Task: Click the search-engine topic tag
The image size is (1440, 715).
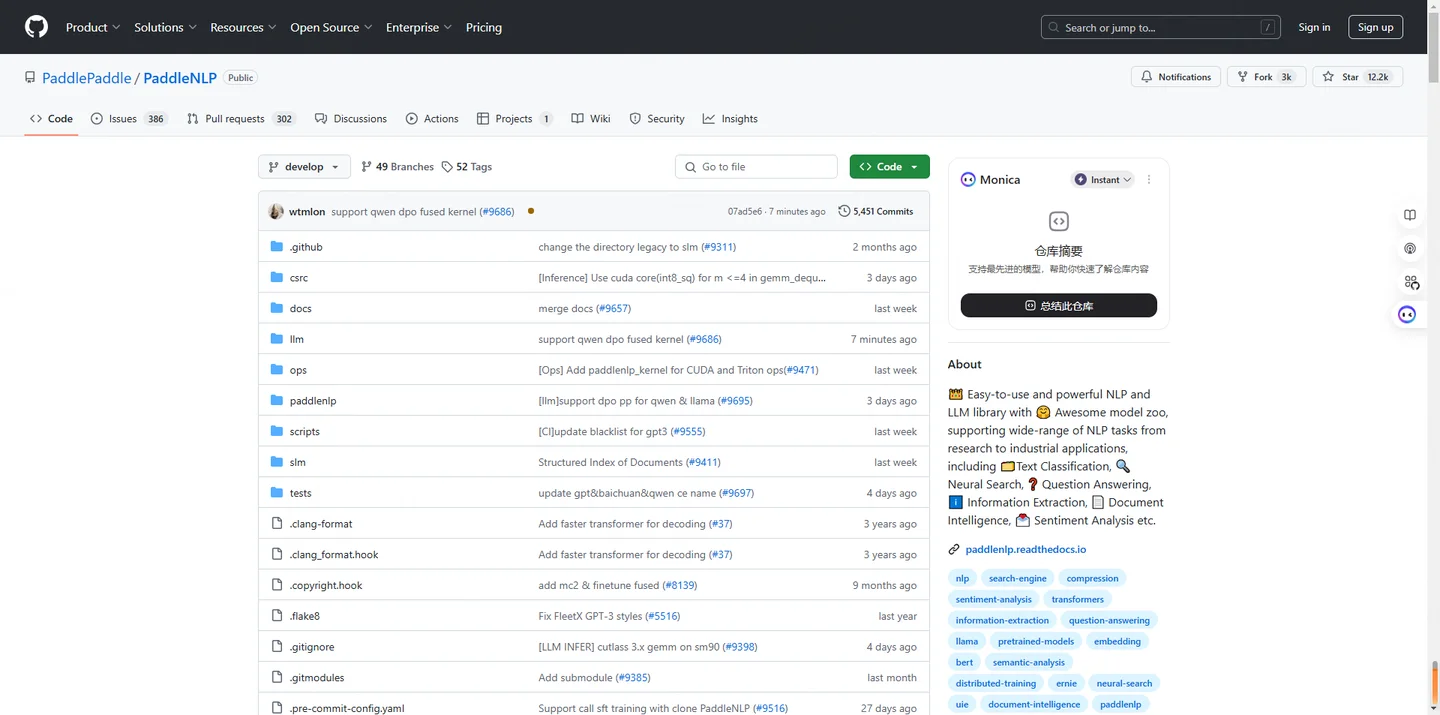Action: pos(1018,578)
